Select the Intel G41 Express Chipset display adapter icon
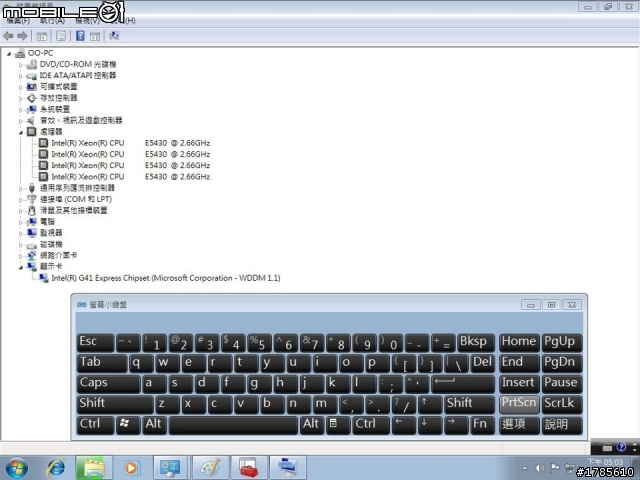640x480 pixels. [x=43, y=278]
